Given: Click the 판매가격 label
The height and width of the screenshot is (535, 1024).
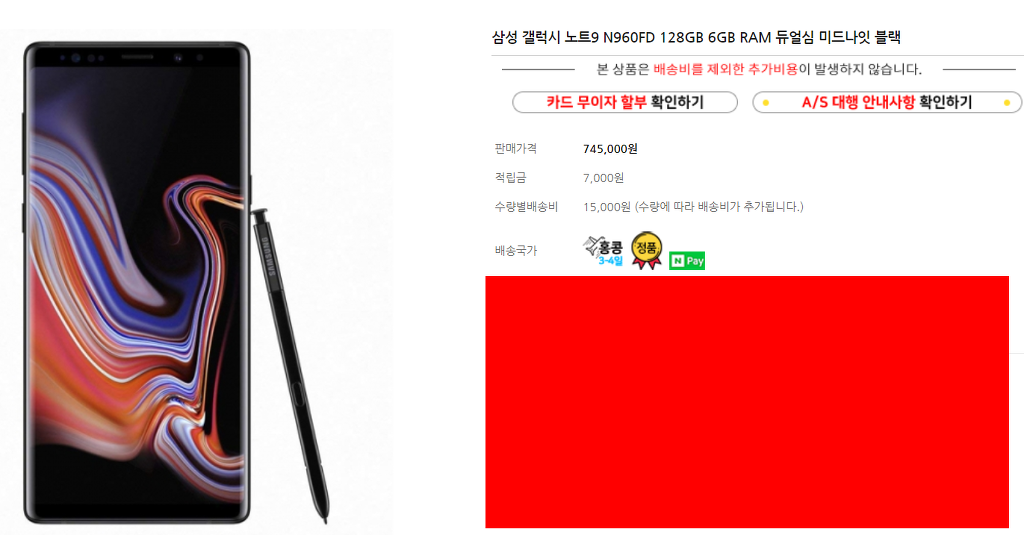Looking at the screenshot, I should click(516, 148).
